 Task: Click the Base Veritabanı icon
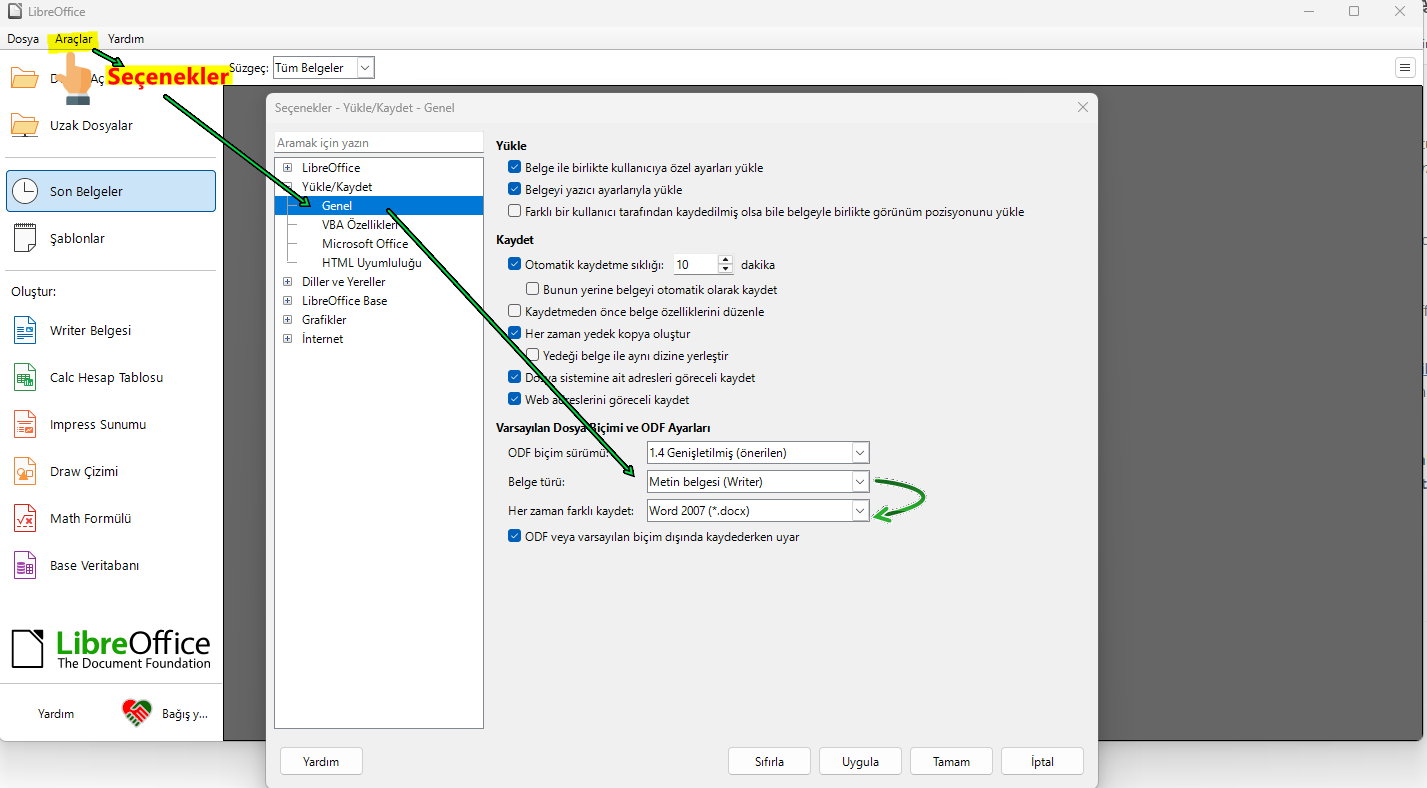coord(24,565)
